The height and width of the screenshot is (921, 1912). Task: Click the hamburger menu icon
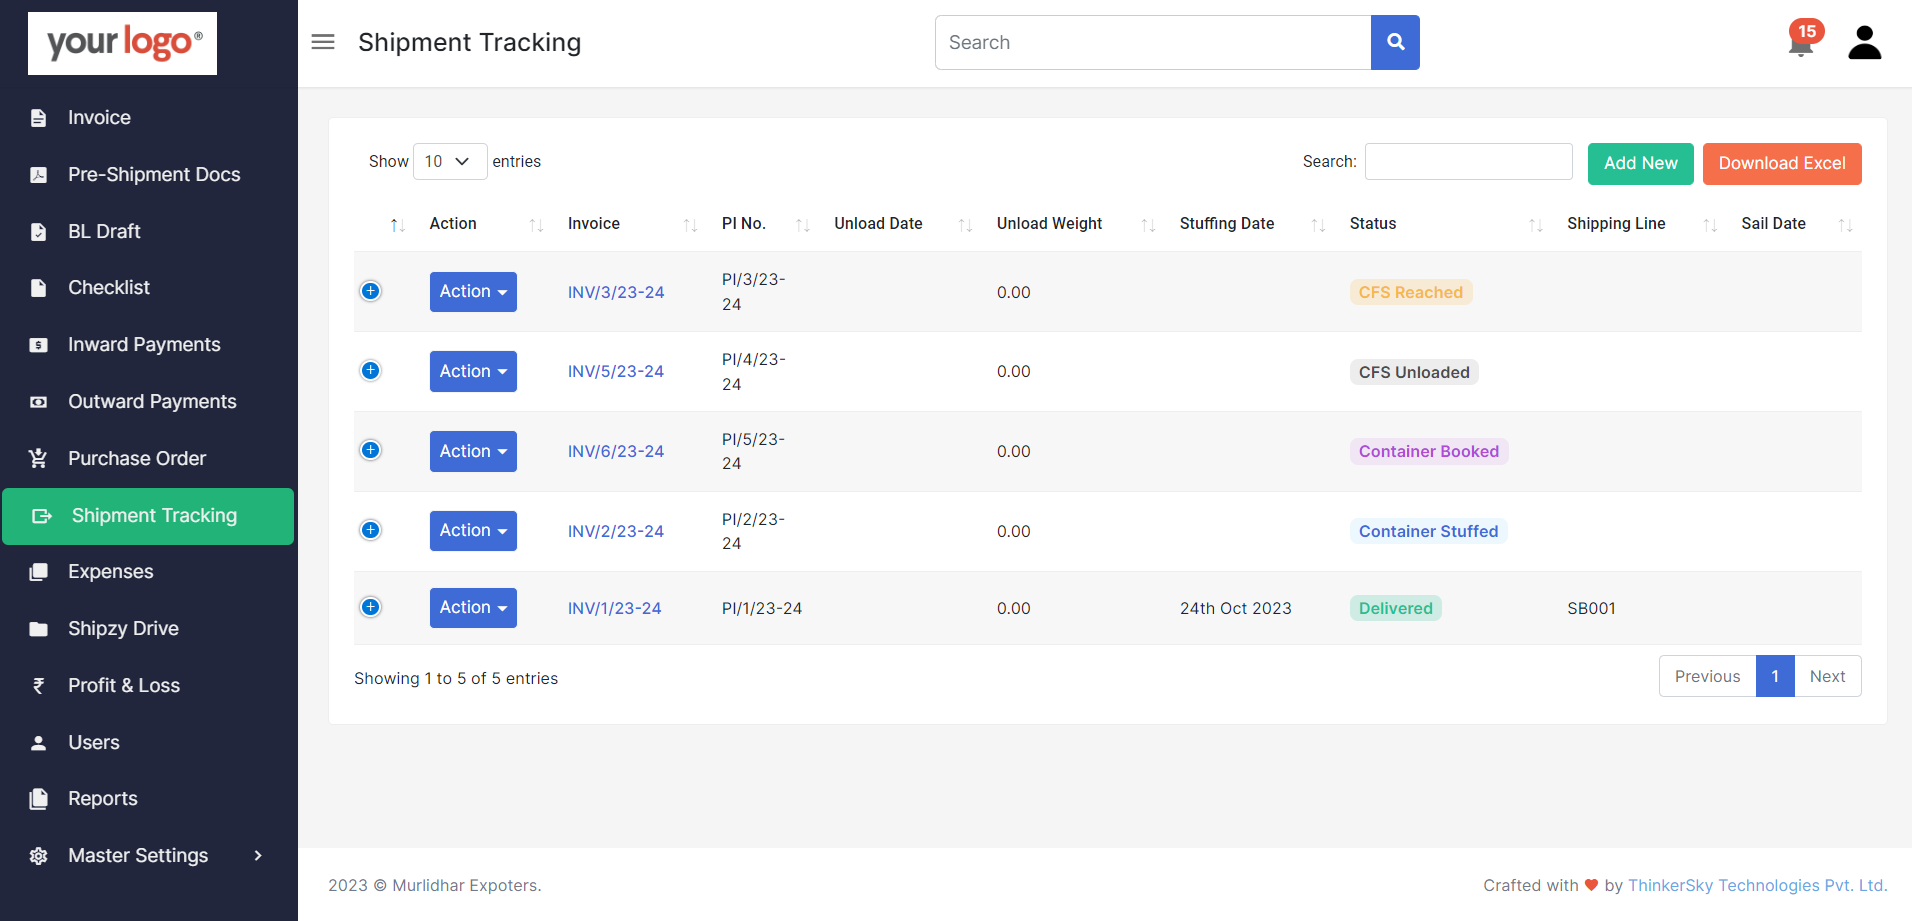coord(323,42)
